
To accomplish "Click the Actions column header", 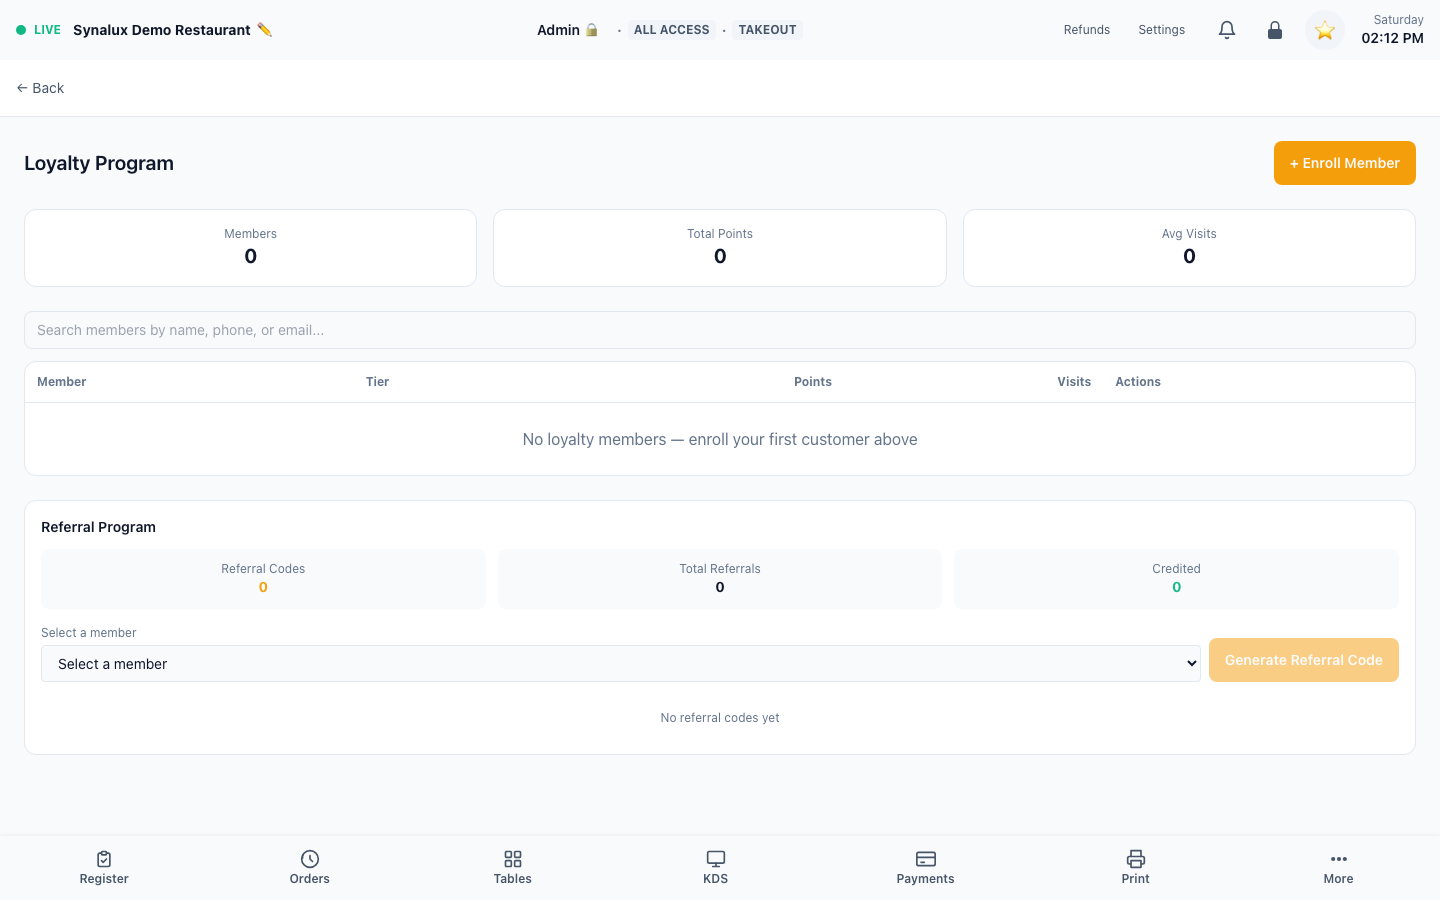I will pos(1138,382).
